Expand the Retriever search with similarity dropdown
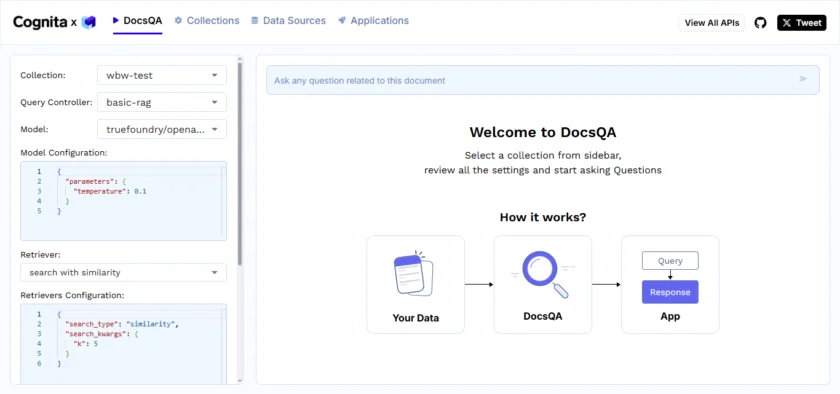This screenshot has height=394, width=840. point(123,272)
